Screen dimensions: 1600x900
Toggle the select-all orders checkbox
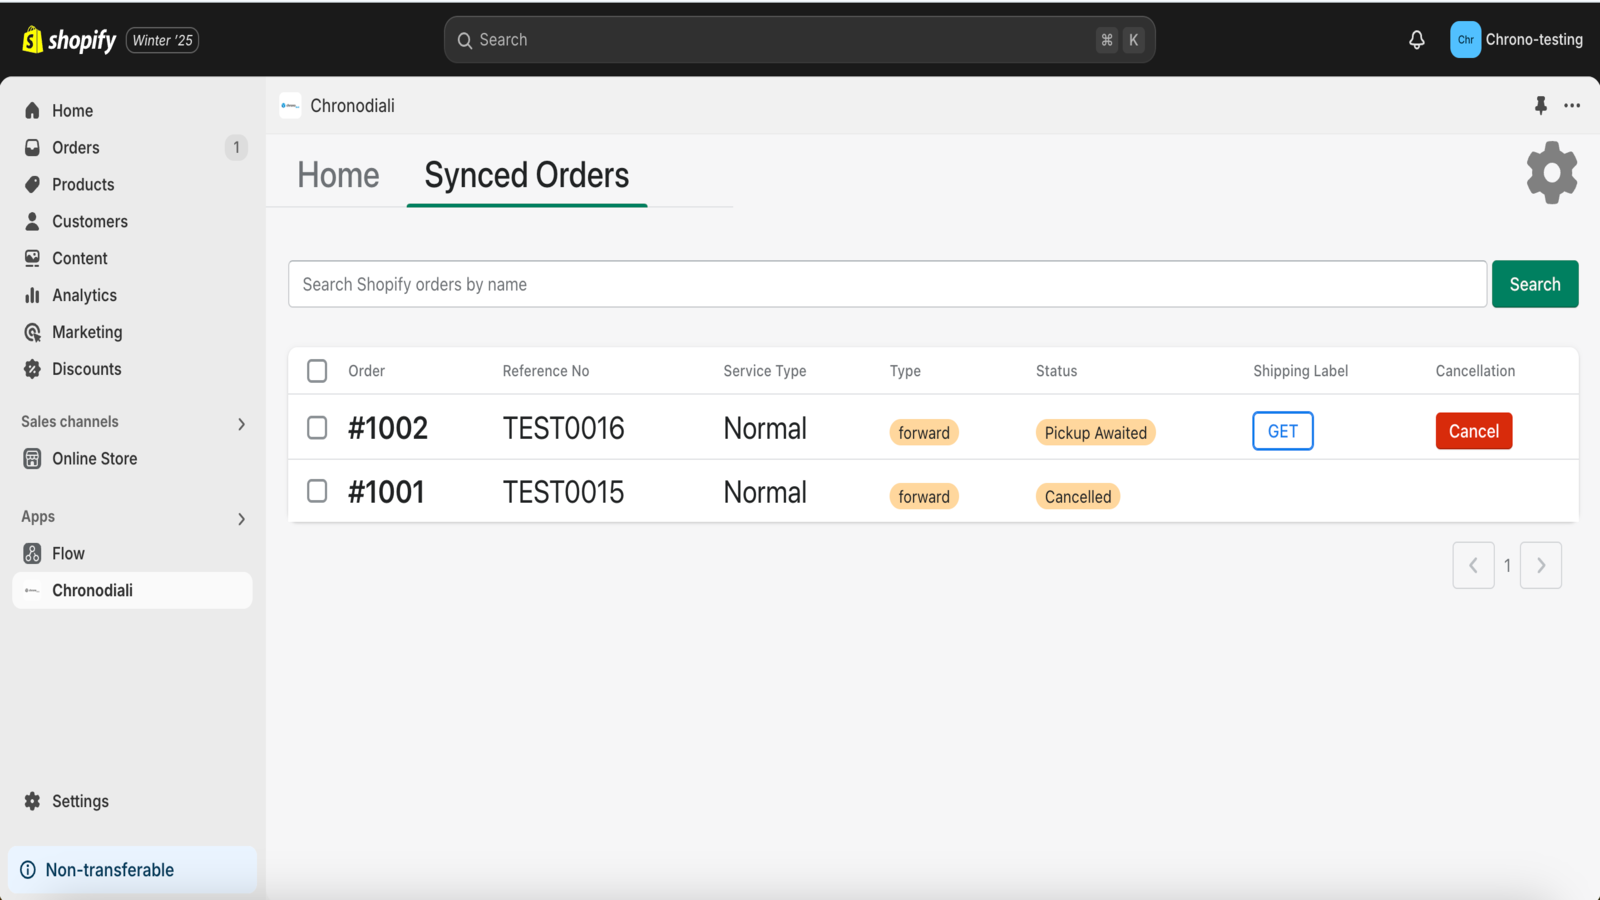click(x=316, y=370)
